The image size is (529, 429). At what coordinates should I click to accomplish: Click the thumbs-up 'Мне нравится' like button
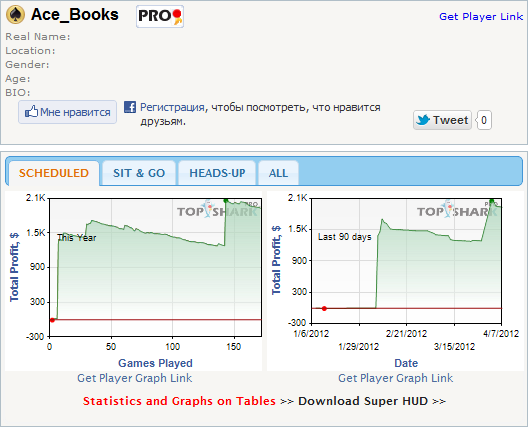click(x=67, y=112)
